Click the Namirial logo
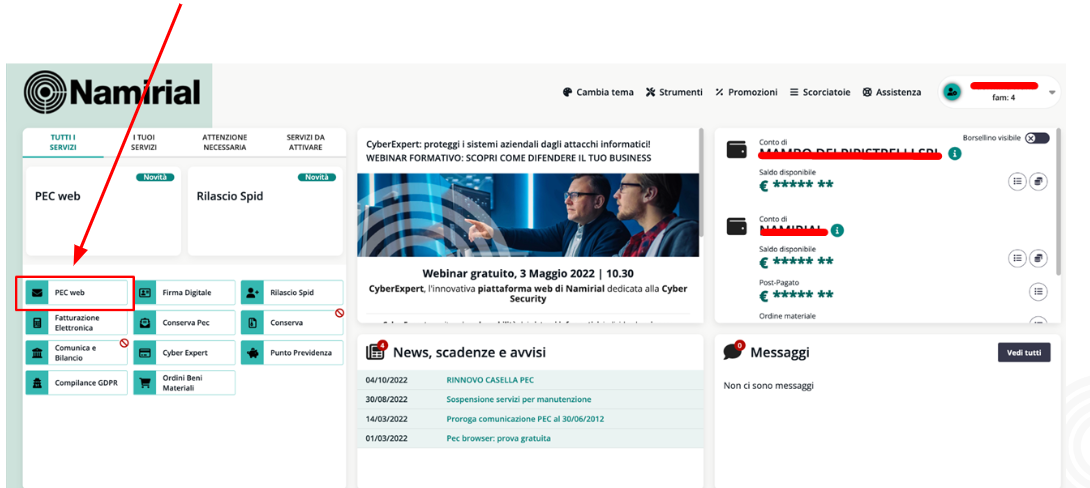Image resolution: width=1090 pixels, height=488 pixels. pos(112,92)
